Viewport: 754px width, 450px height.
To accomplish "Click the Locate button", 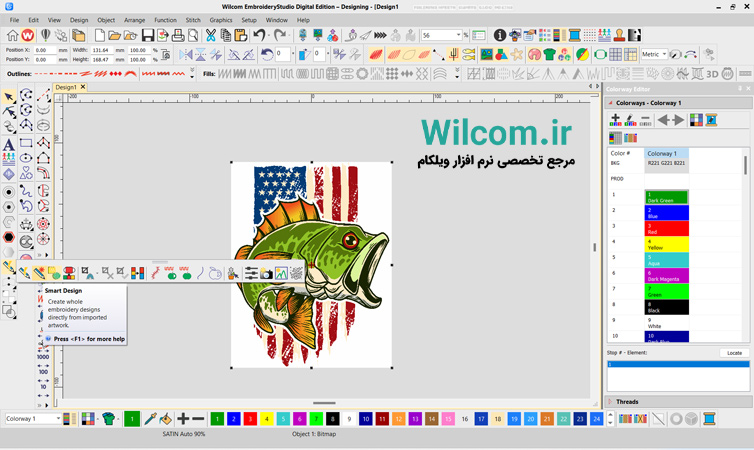I will [734, 353].
